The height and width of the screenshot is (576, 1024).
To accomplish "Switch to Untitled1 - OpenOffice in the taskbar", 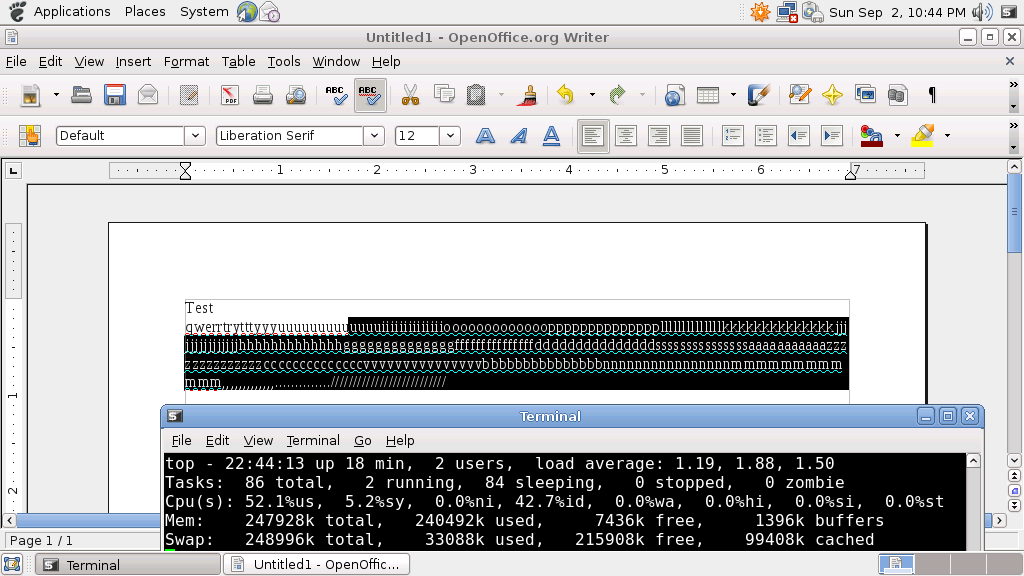I will [317, 565].
